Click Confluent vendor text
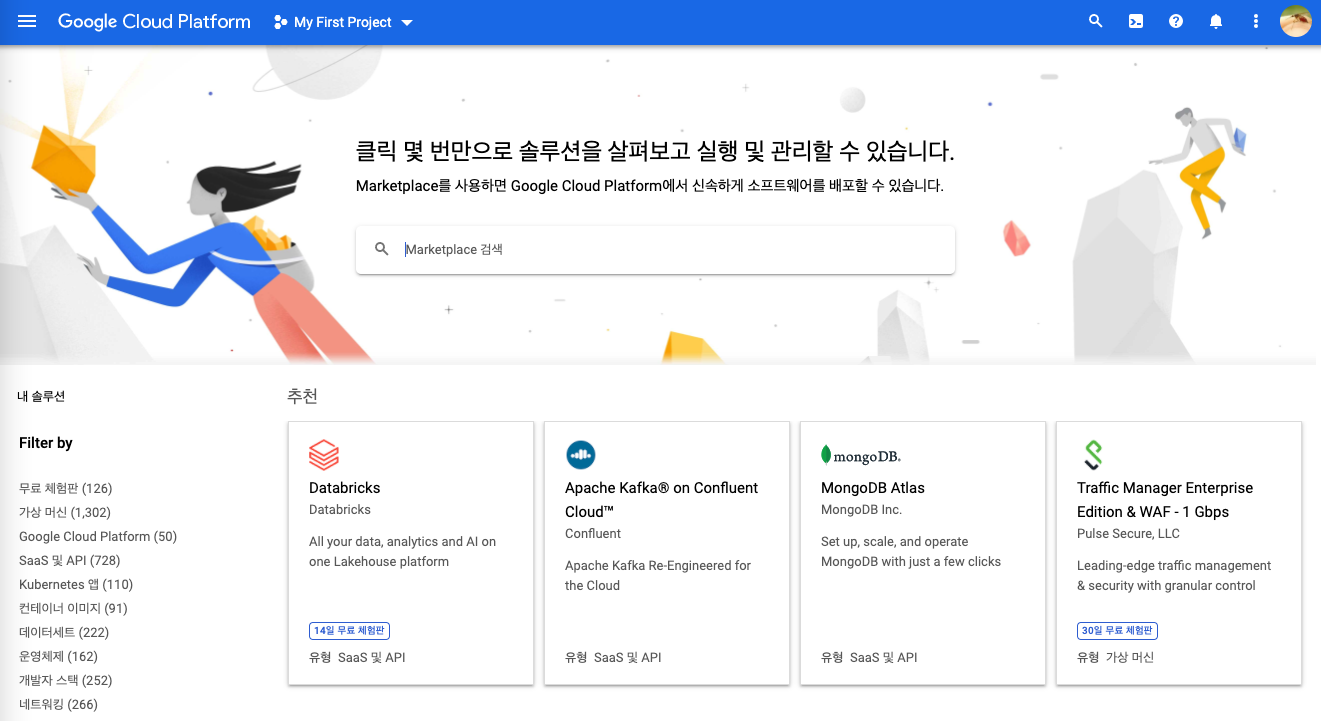This screenshot has width=1321, height=721. [x=593, y=534]
